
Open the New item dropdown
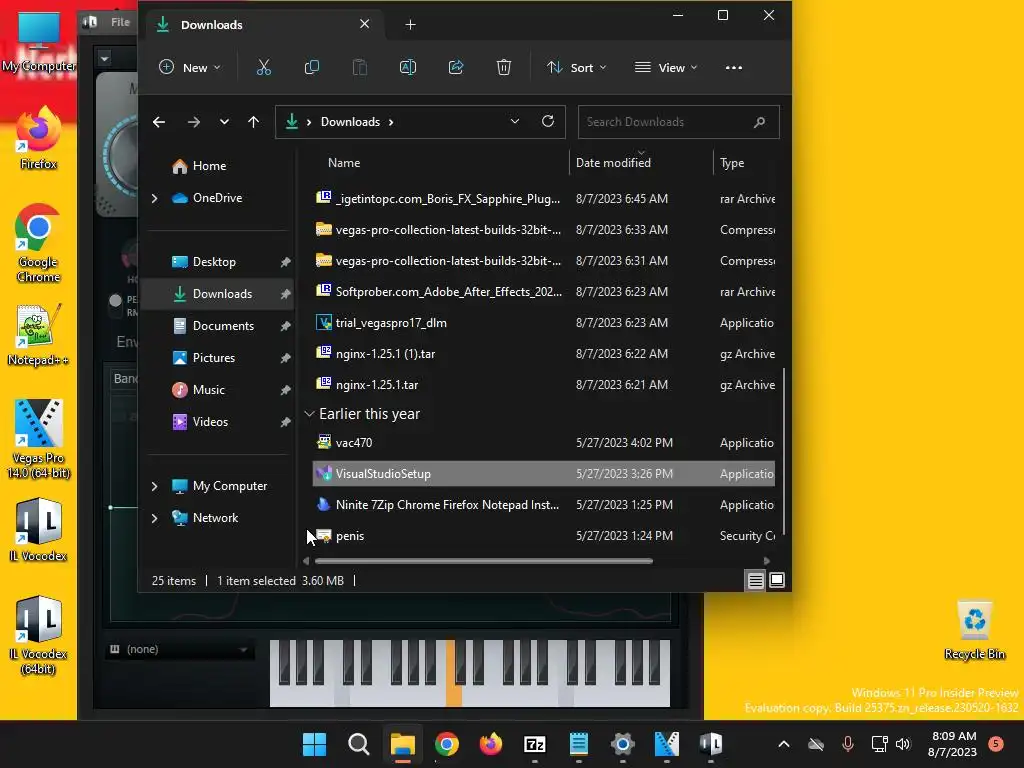pyautogui.click(x=190, y=67)
